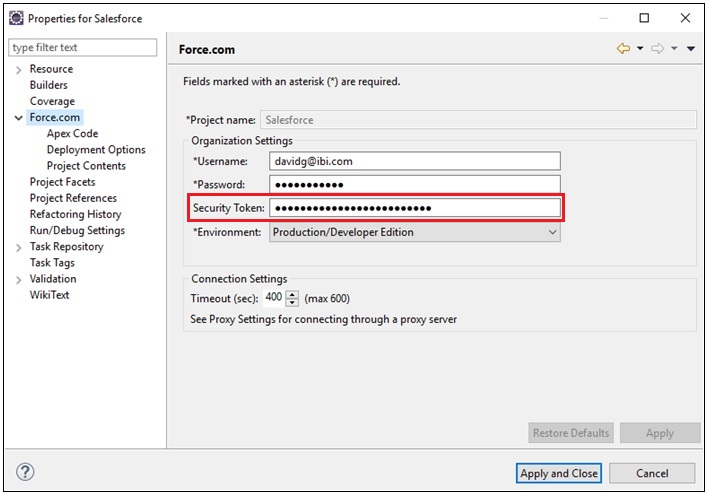Click the 'See Proxy Settings for connecting' text
Screen dimensions: 708x496
[323, 319]
